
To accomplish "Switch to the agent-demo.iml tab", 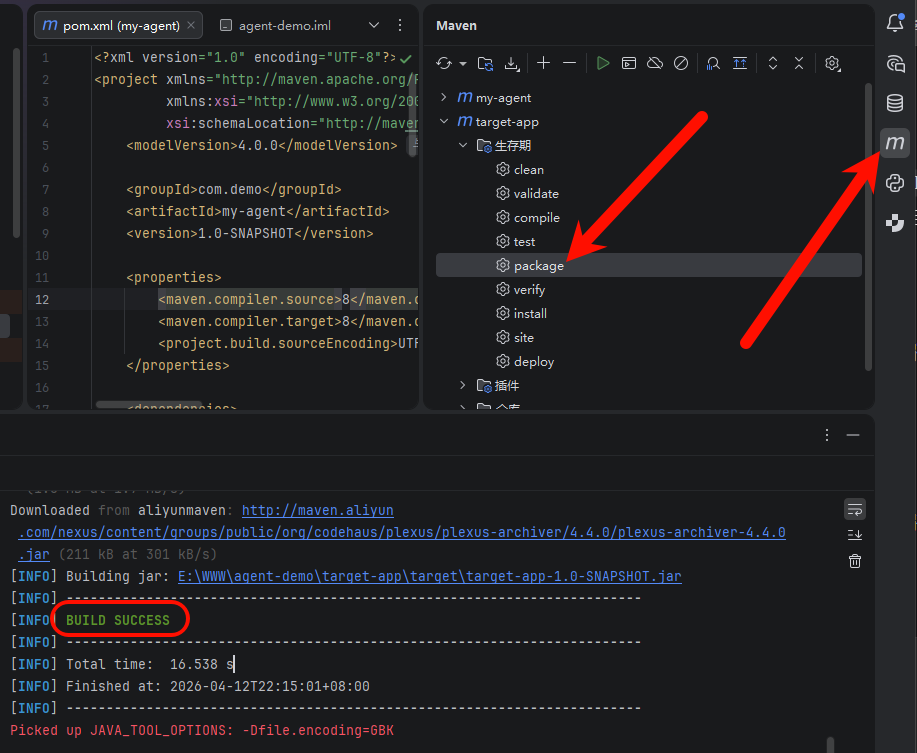I will (x=275, y=26).
